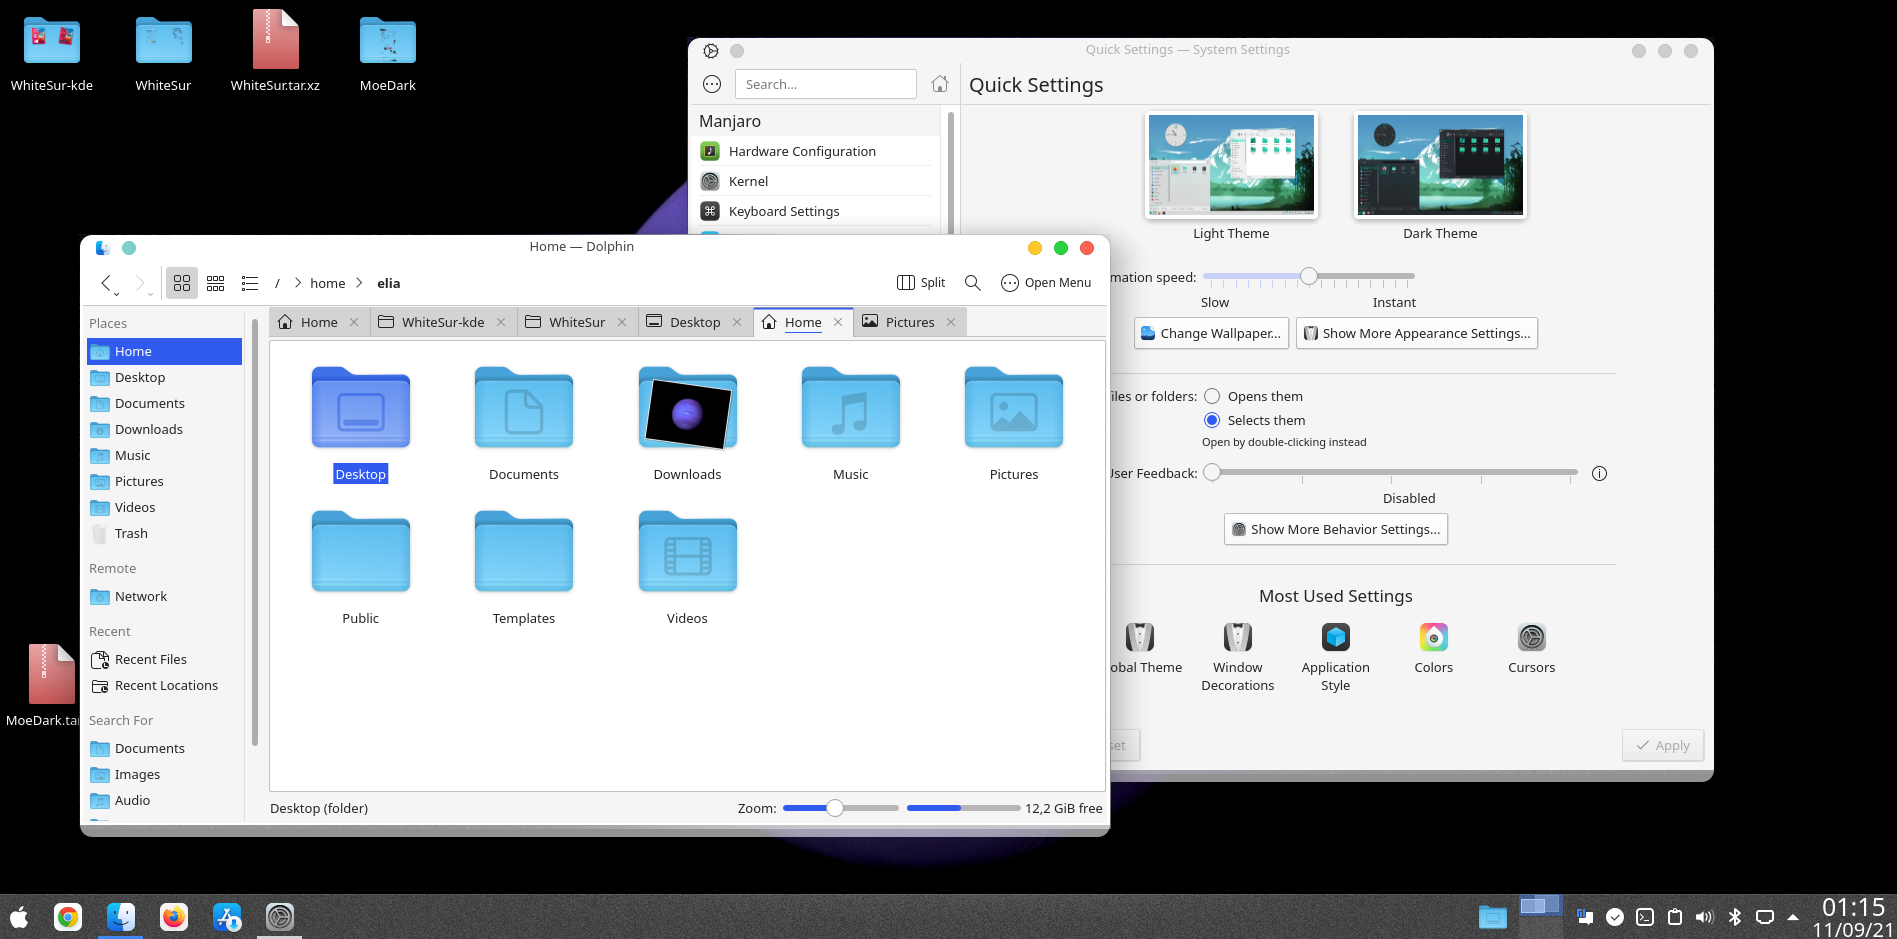The image size is (1897, 939).
Task: Switch to WhiteSur-kde tab in Dolphin
Action: tap(442, 322)
